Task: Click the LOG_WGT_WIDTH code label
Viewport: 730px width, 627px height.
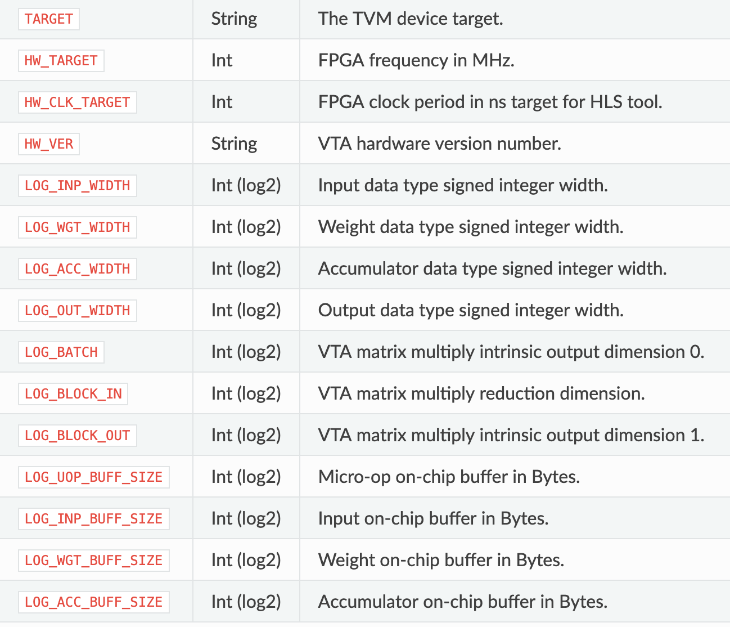Action: tap(77, 227)
